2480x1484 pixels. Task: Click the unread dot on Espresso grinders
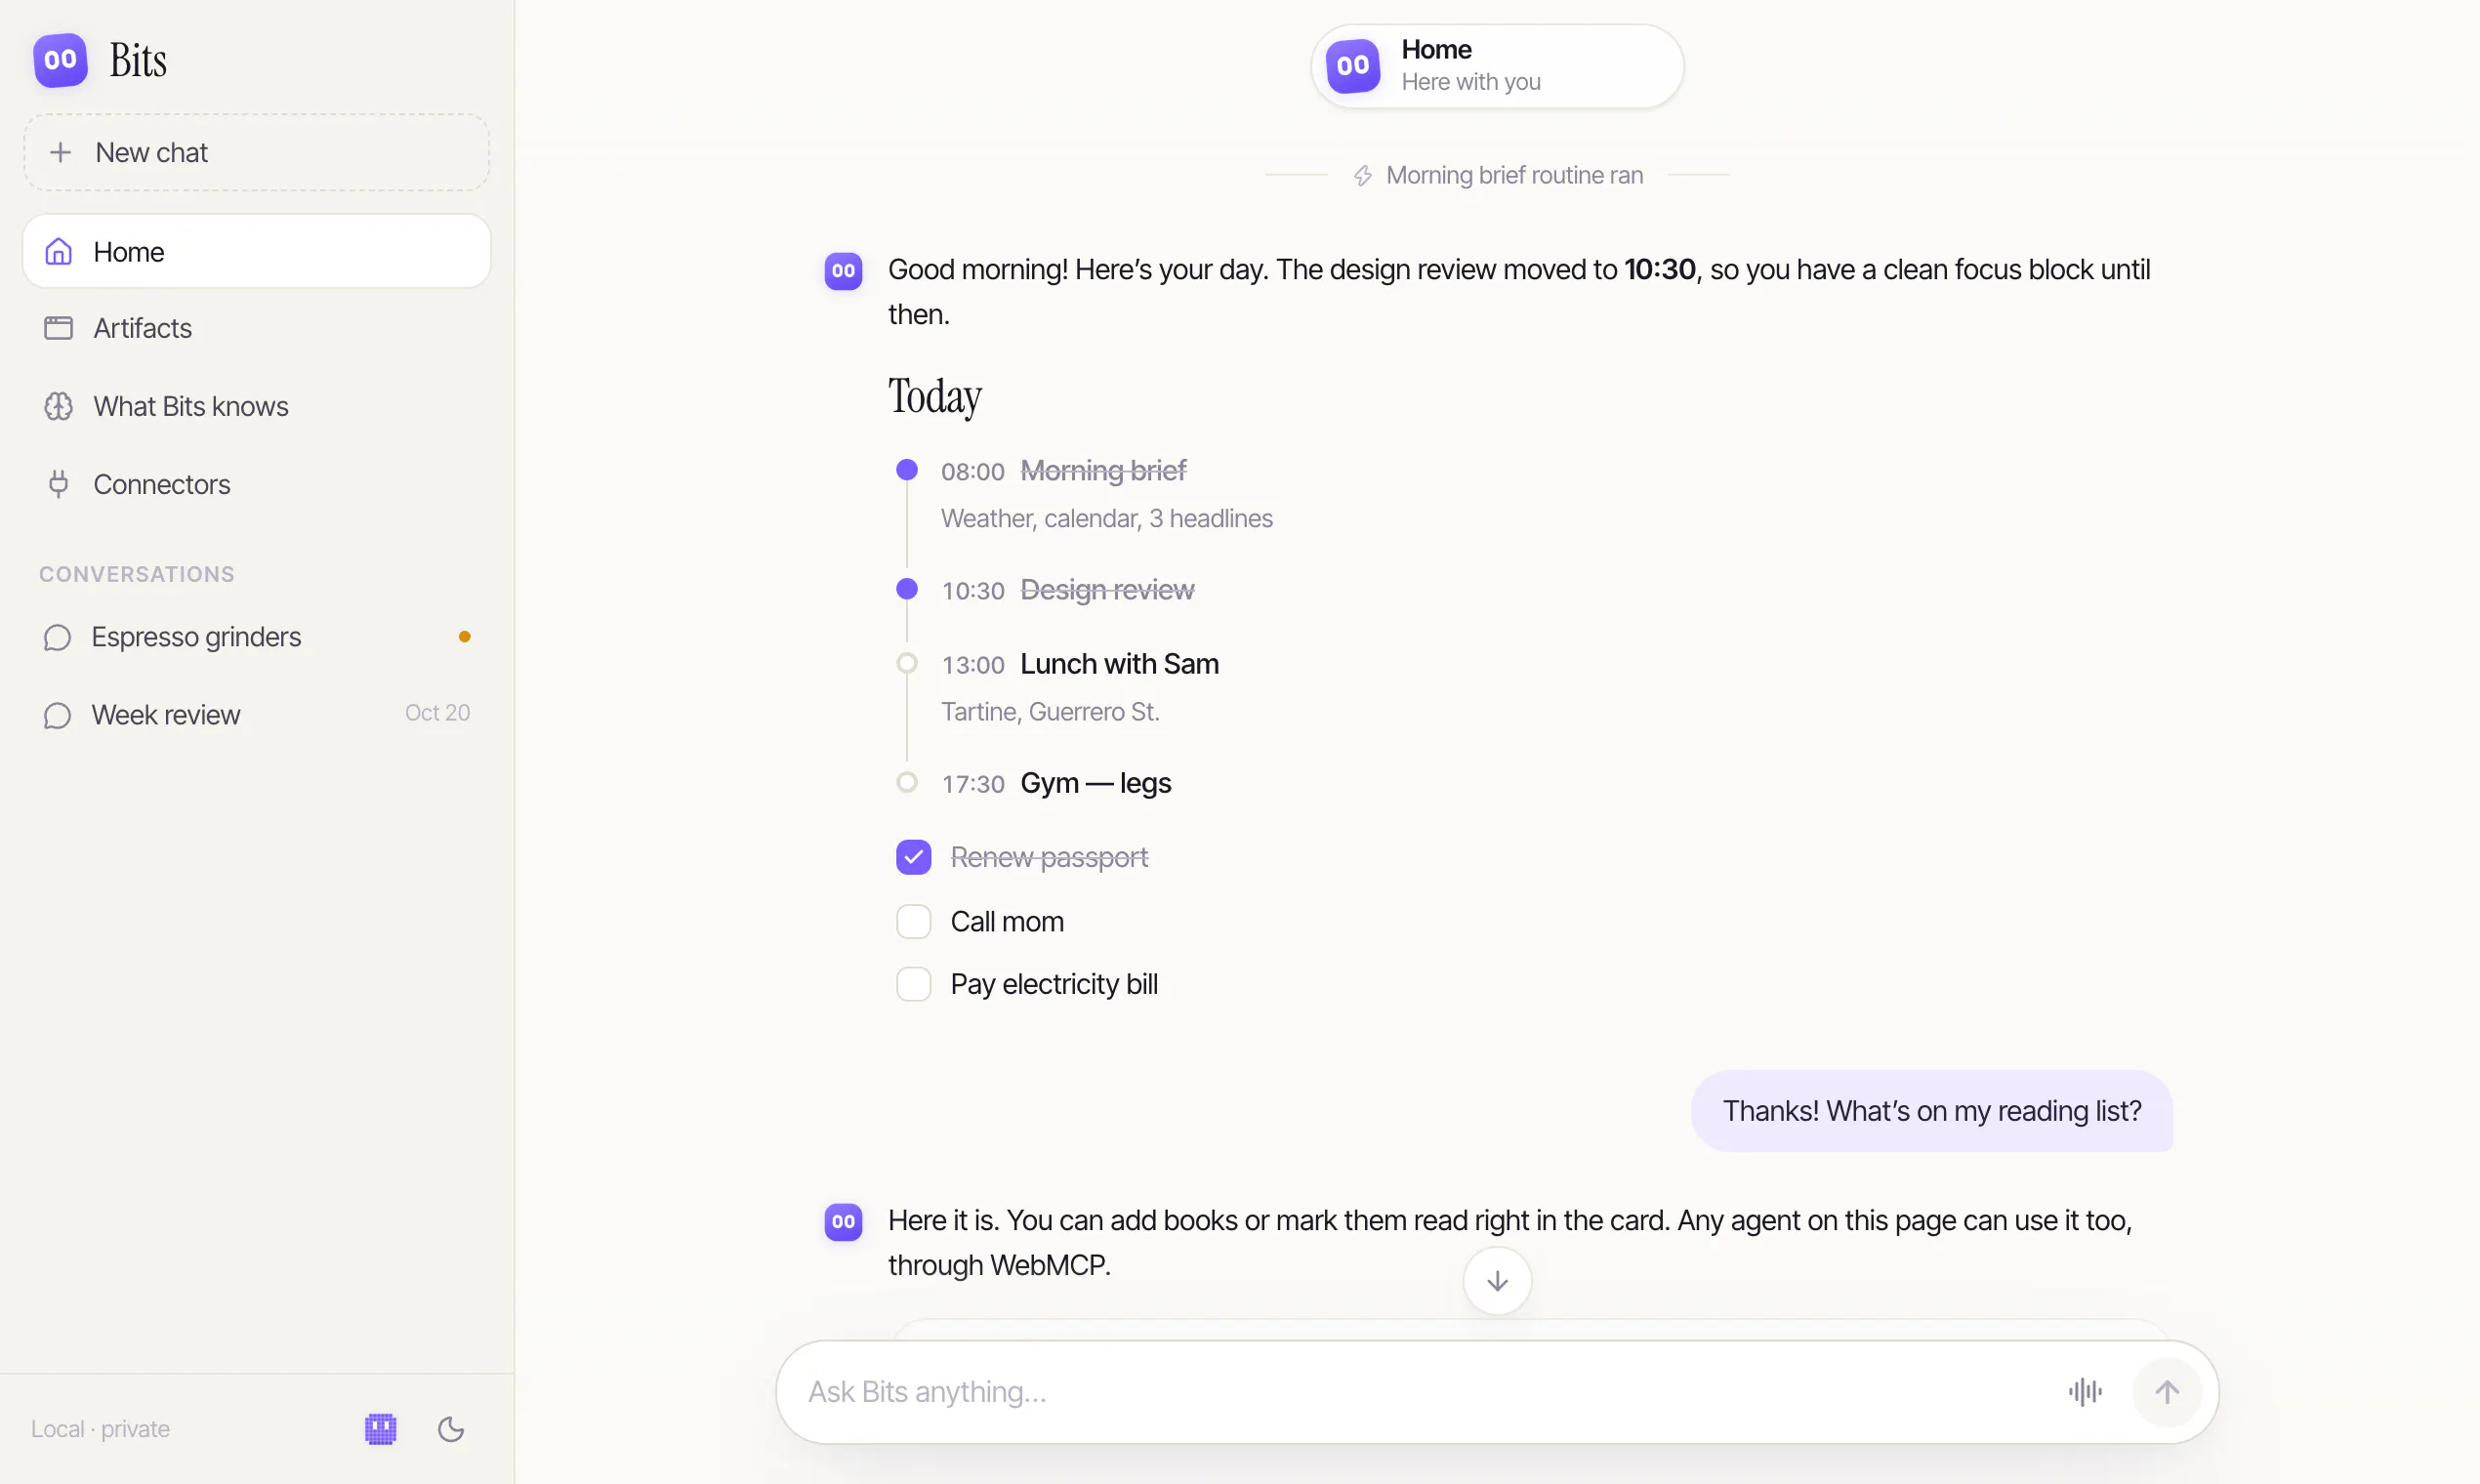[464, 637]
